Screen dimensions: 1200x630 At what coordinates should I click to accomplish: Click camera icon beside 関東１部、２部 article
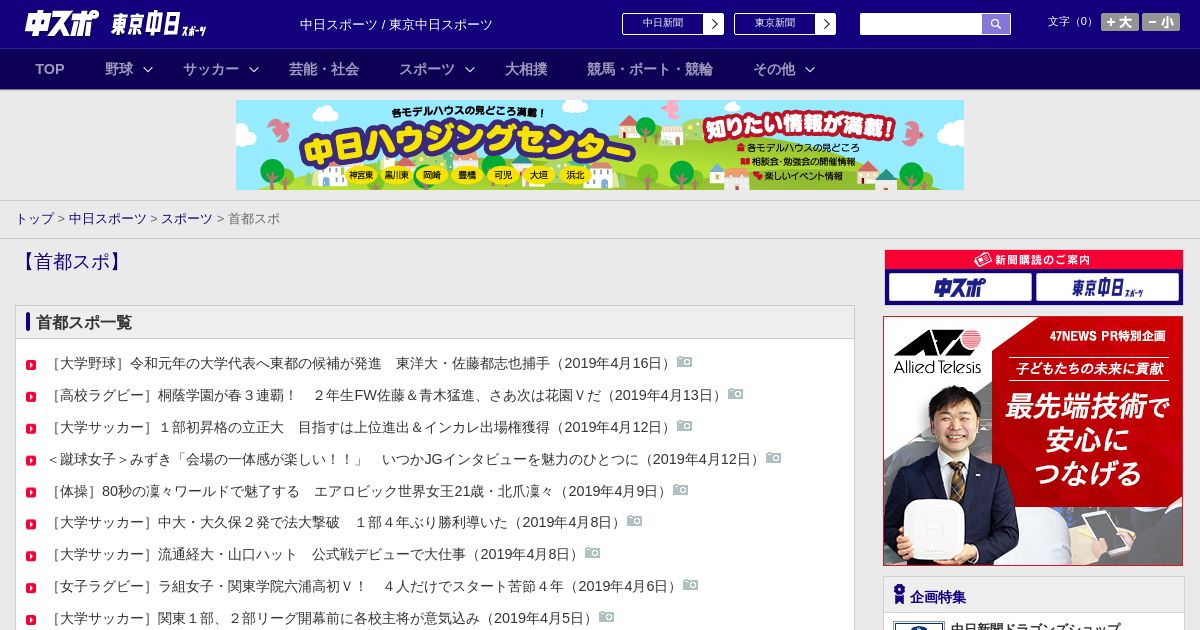[x=607, y=617]
